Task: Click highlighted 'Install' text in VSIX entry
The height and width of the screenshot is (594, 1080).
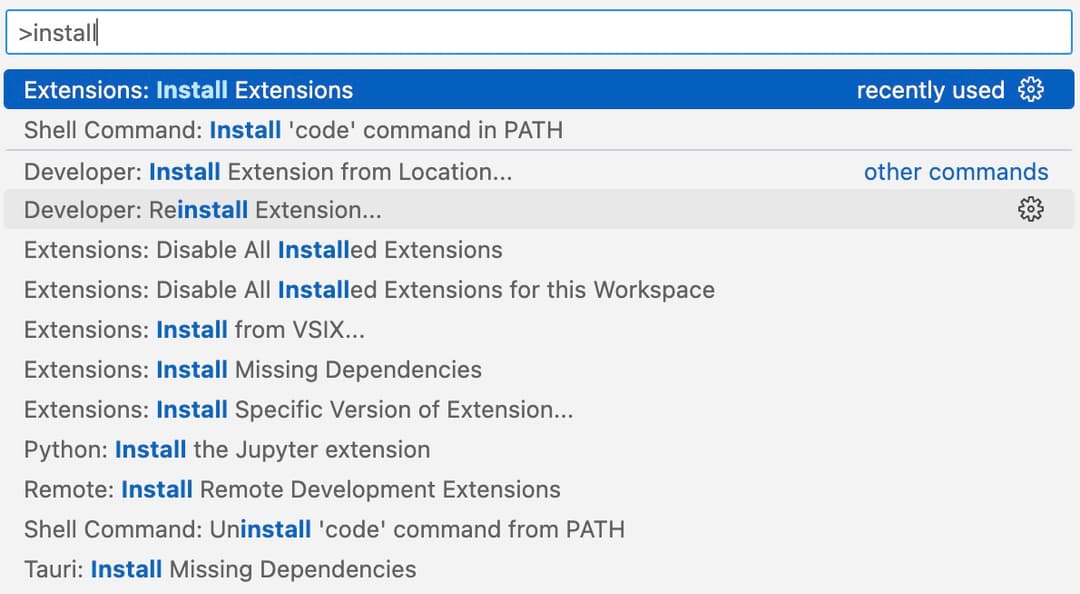Action: pos(191,330)
